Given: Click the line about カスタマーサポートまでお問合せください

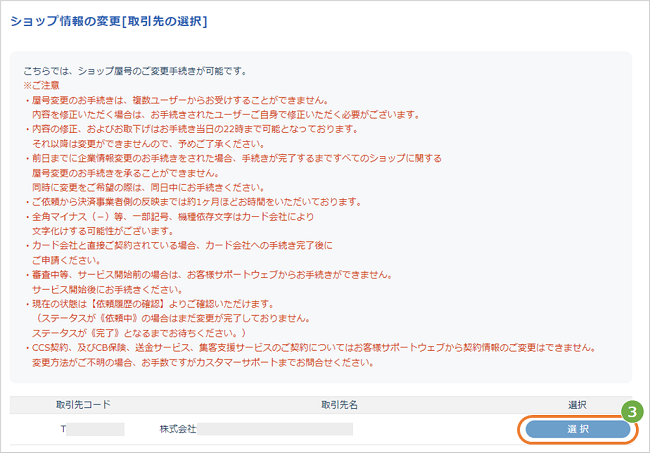Looking at the screenshot, I should coord(203,363).
